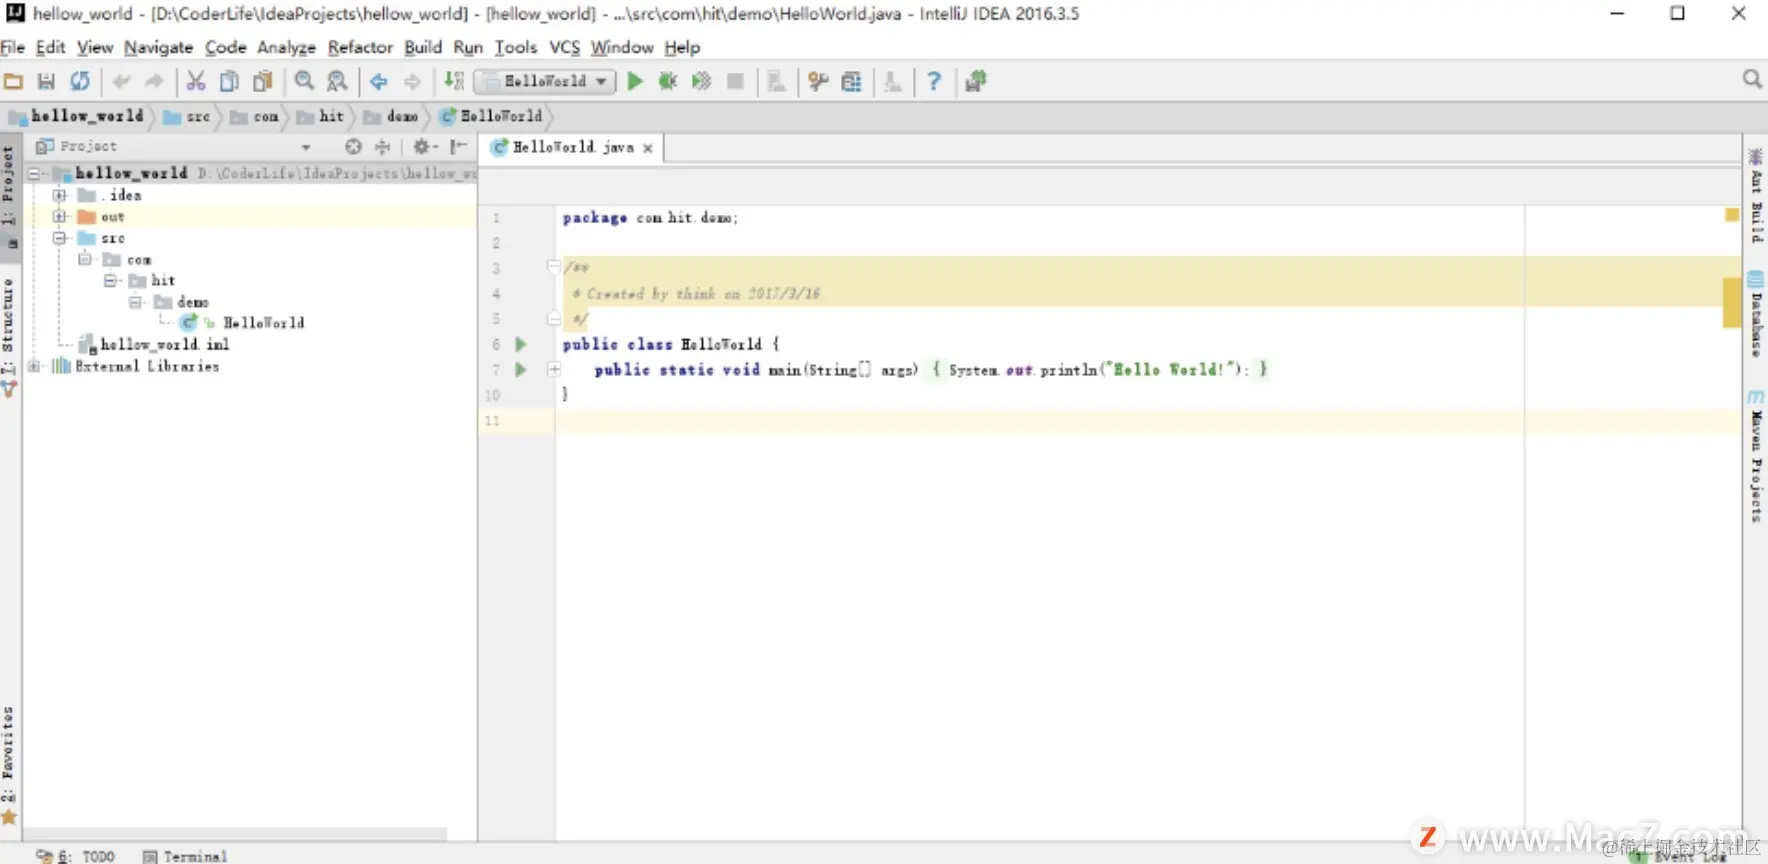
Task: Click the run gutter icon next to class HelloWorld
Action: [520, 344]
